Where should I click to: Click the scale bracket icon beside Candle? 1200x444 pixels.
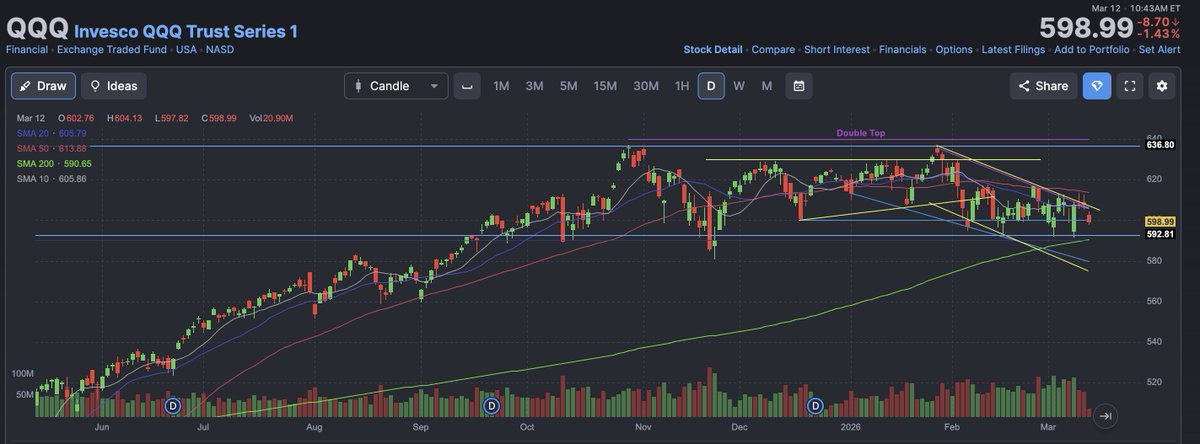click(465, 86)
